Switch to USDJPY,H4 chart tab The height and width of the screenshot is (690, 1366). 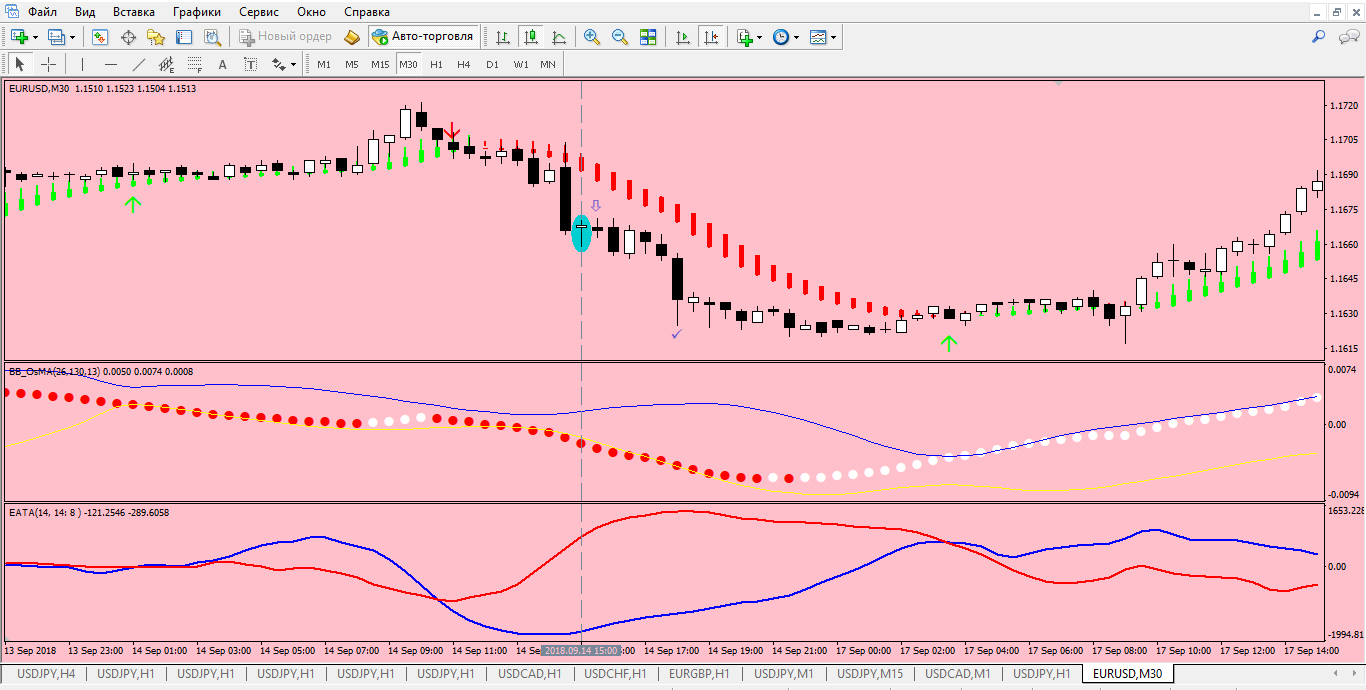tap(46, 673)
